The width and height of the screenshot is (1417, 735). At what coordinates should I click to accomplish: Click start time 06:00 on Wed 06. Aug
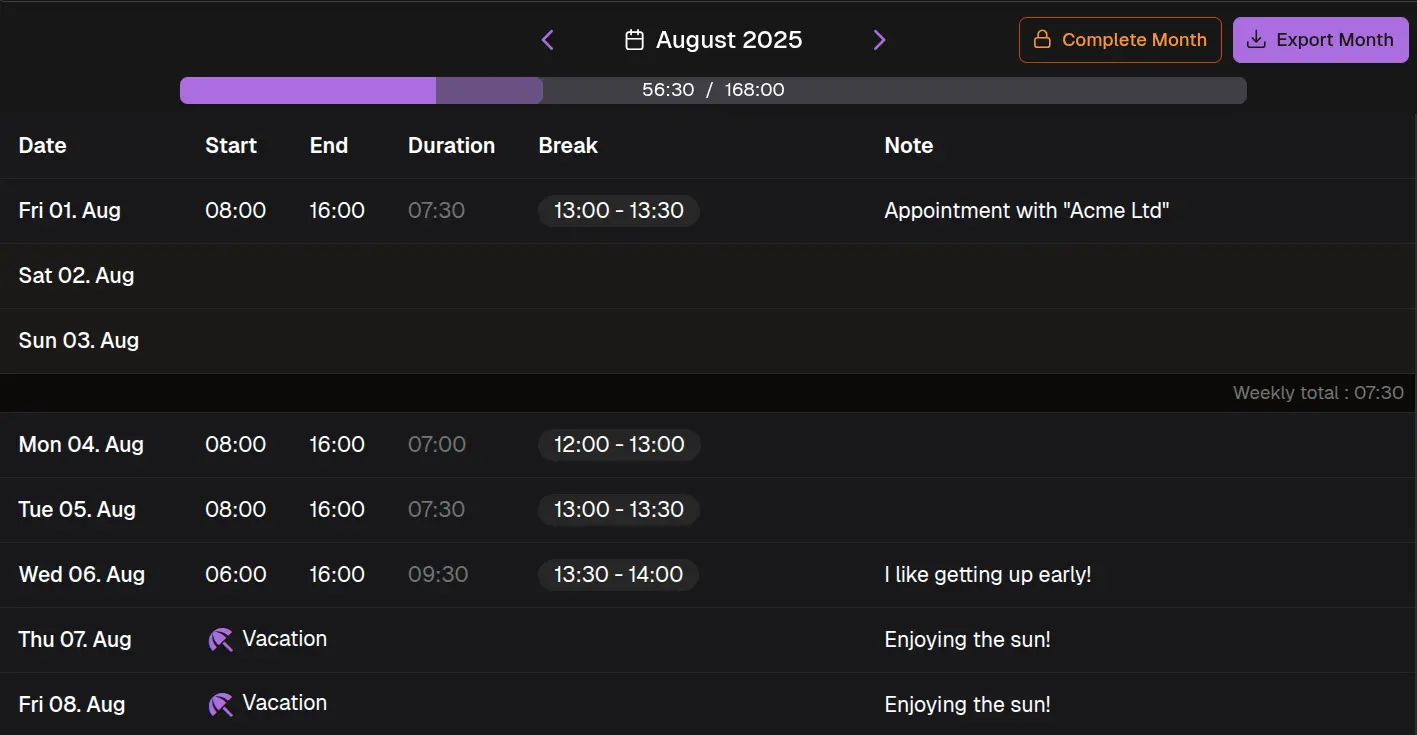(236, 575)
